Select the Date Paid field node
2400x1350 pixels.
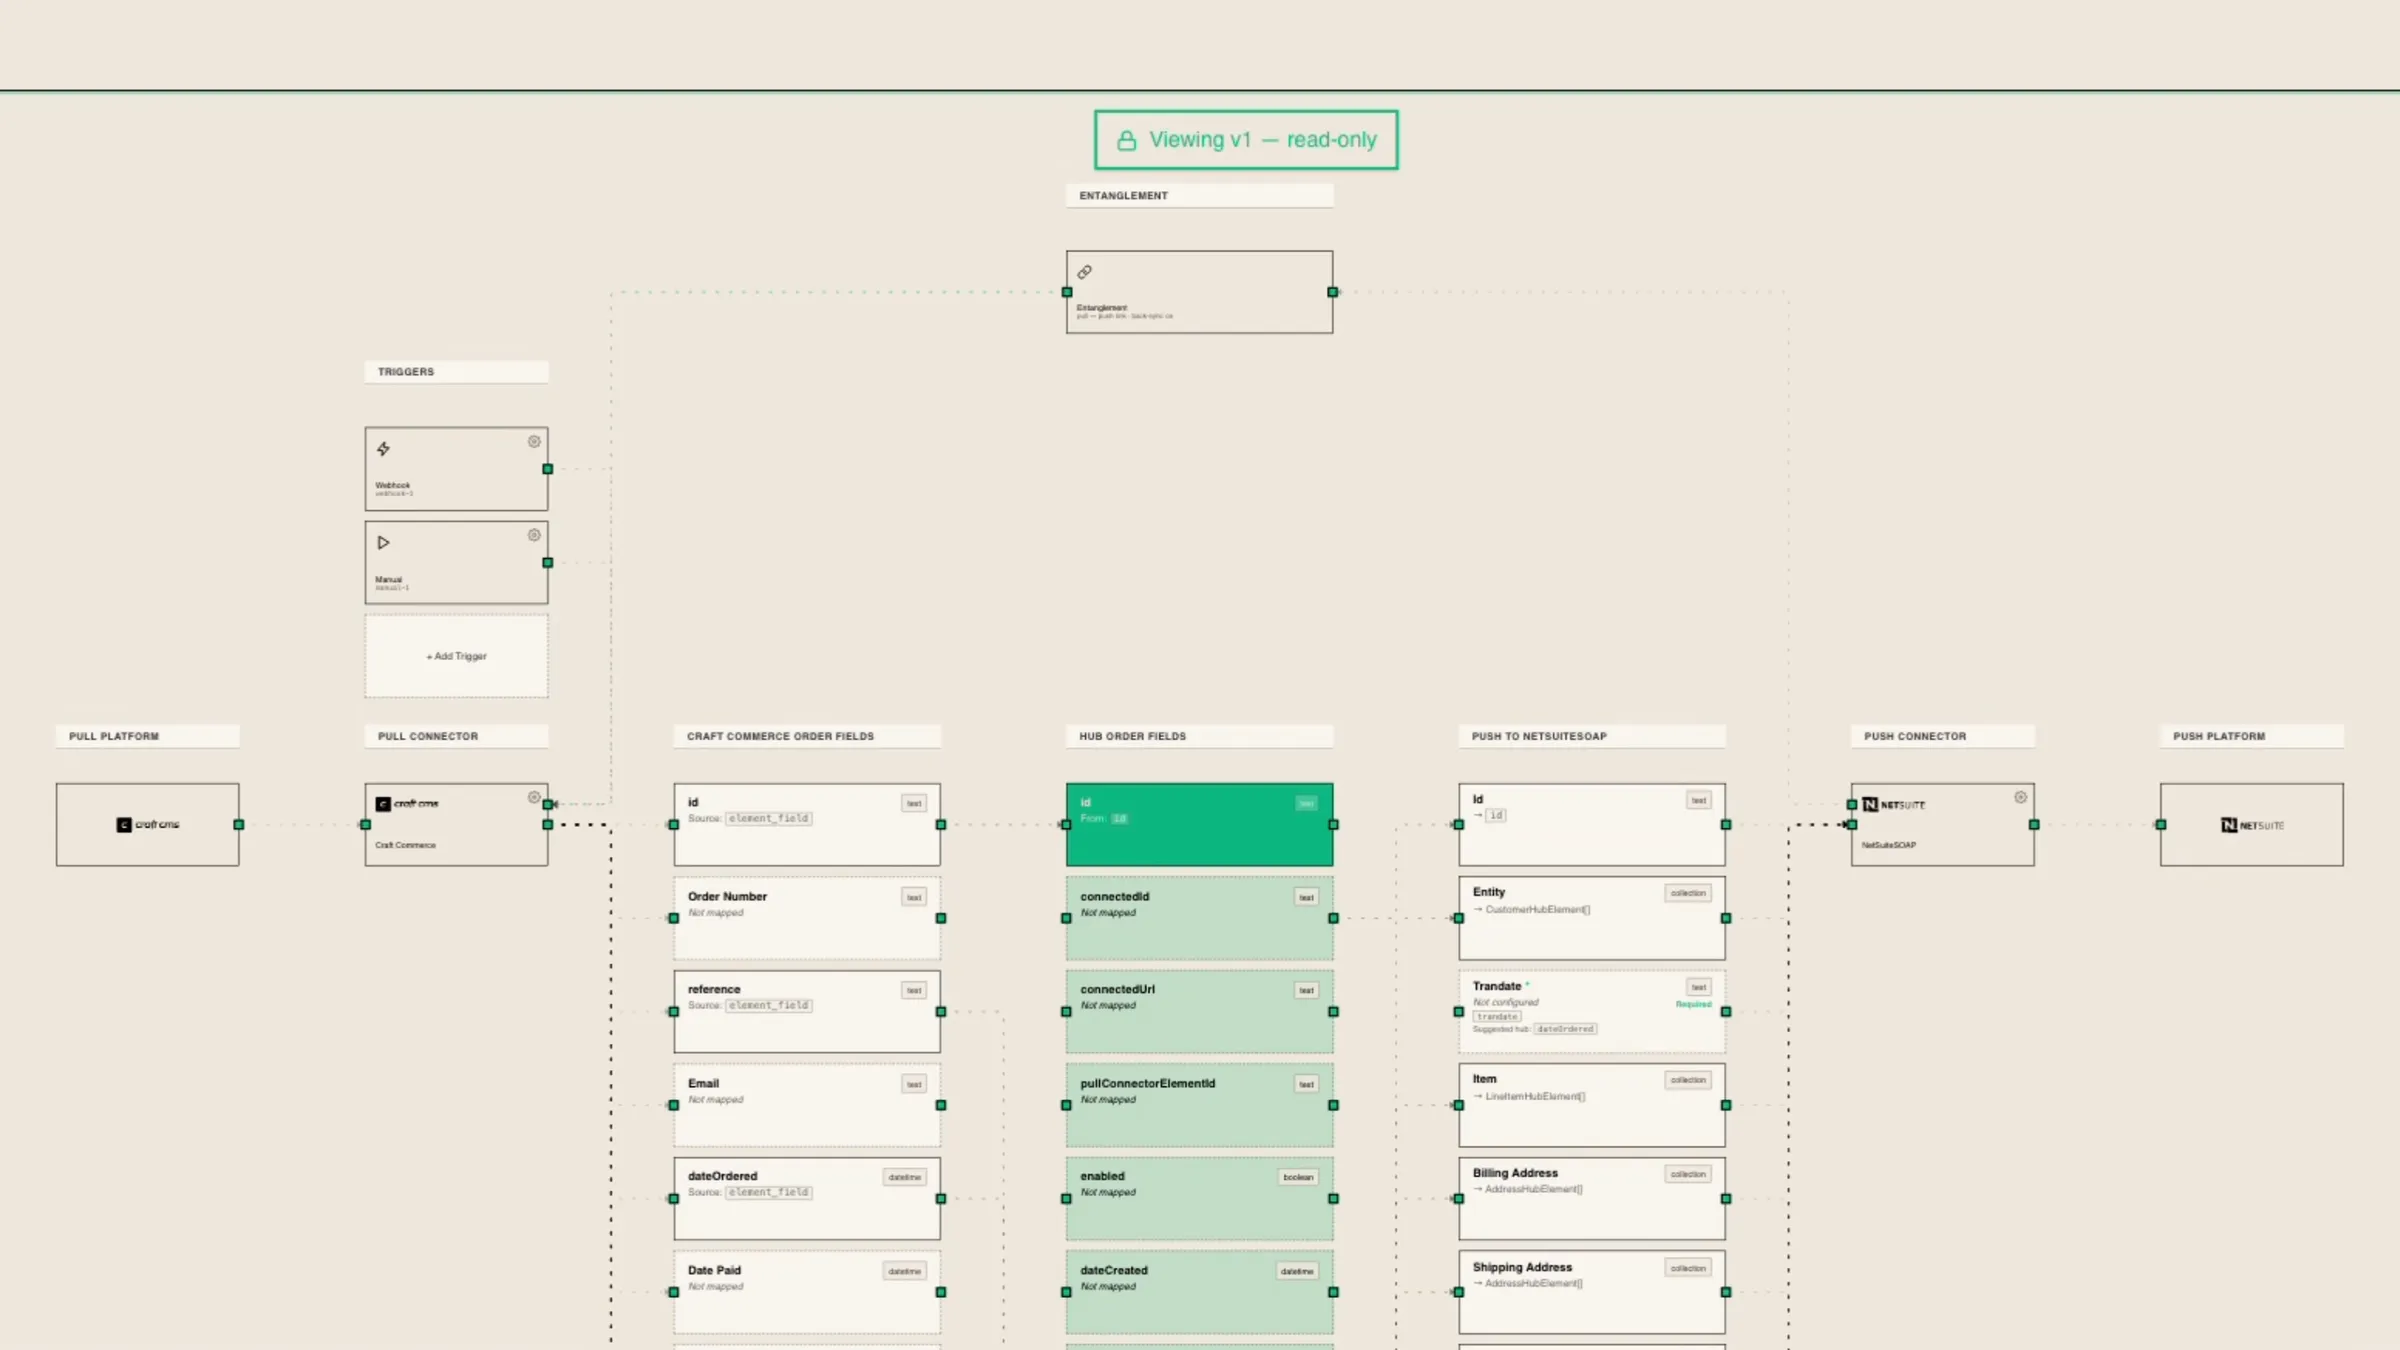click(x=807, y=1292)
